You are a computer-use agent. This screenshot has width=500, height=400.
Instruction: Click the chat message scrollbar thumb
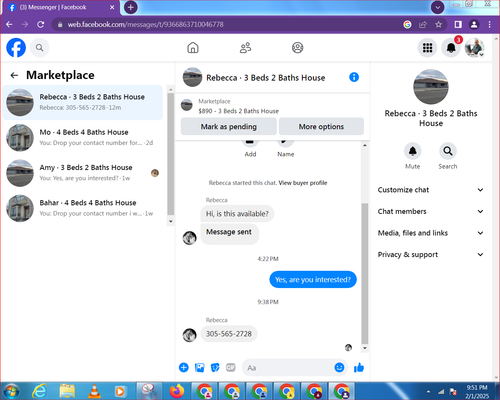coord(365,273)
